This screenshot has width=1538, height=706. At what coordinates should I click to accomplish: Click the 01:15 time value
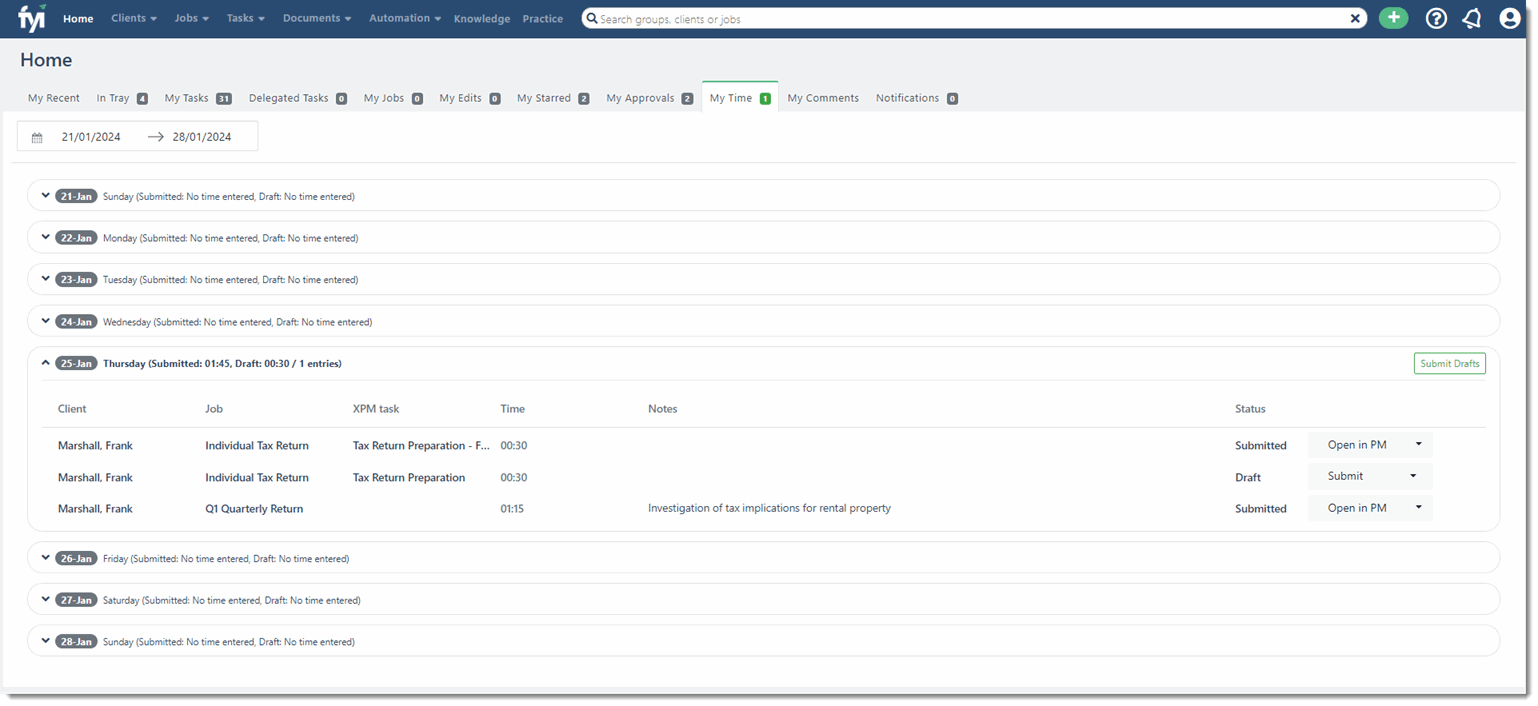coord(512,509)
